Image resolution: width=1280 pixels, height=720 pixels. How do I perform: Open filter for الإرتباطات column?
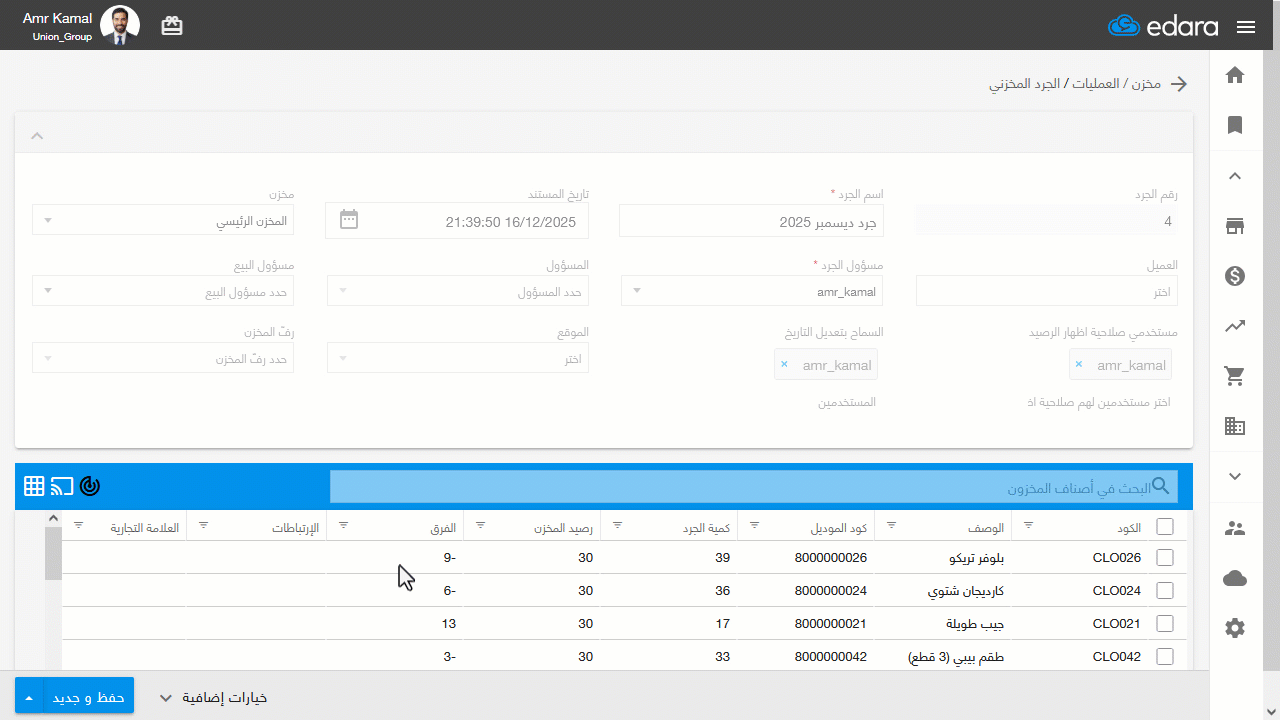[x=204, y=525]
